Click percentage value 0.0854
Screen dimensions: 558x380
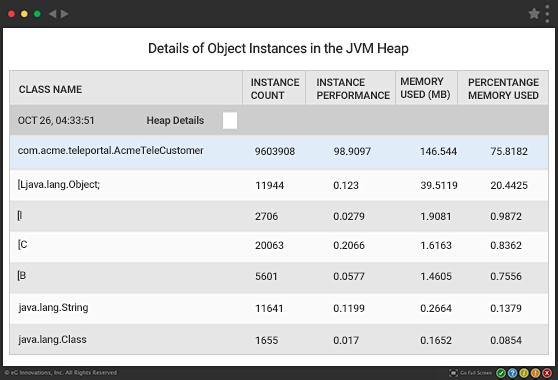tap(506, 341)
